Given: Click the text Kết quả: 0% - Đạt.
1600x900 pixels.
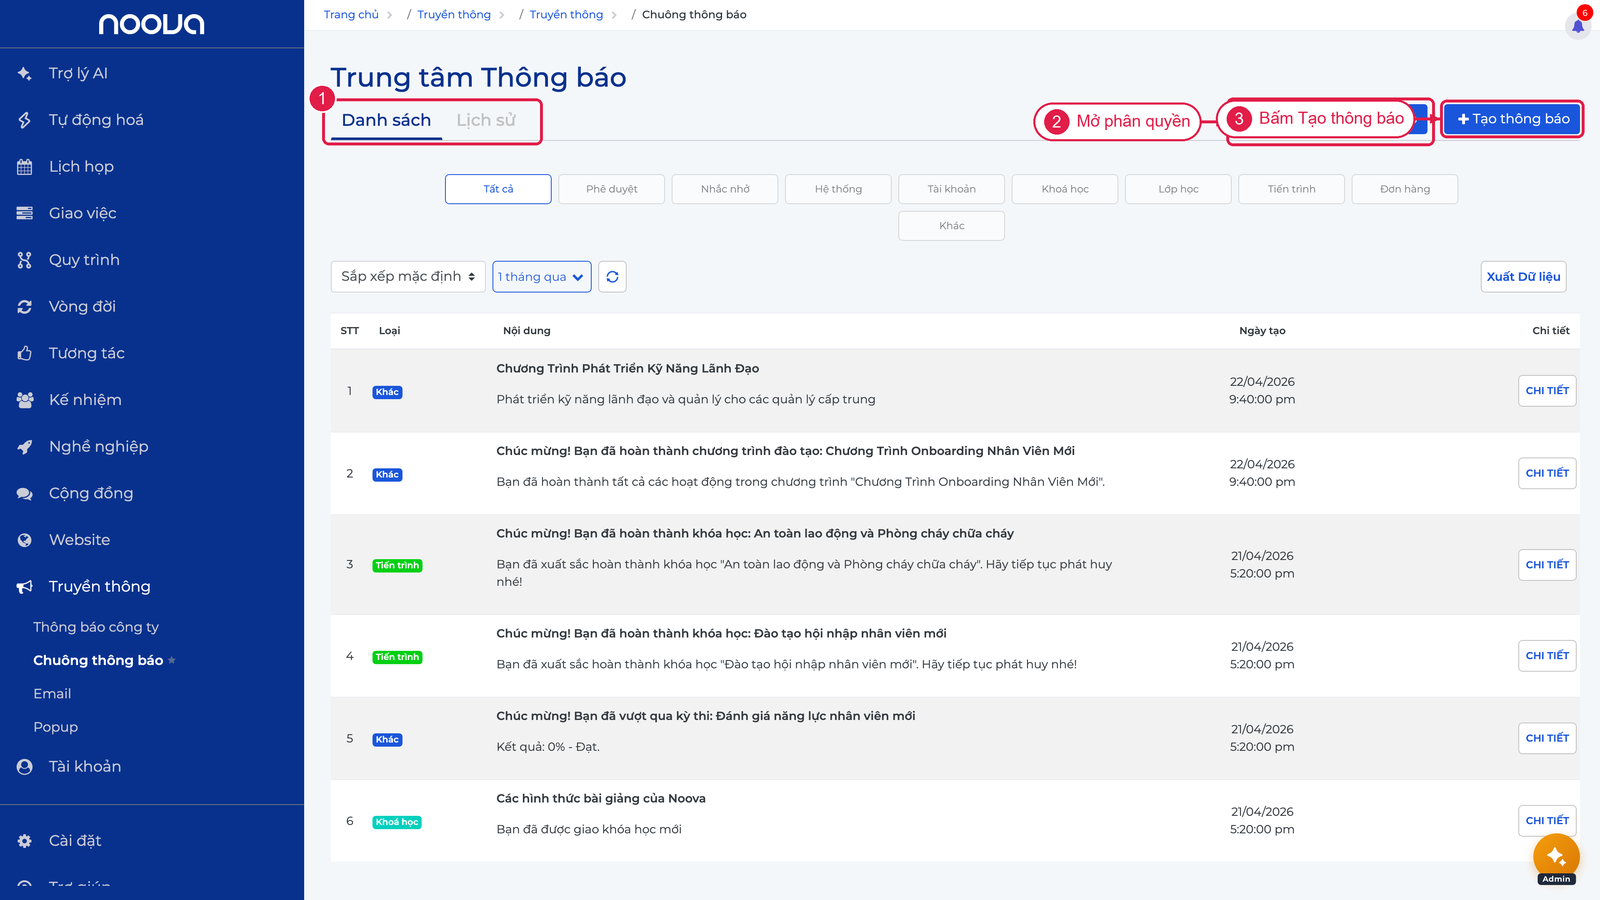Looking at the screenshot, I should [548, 747].
